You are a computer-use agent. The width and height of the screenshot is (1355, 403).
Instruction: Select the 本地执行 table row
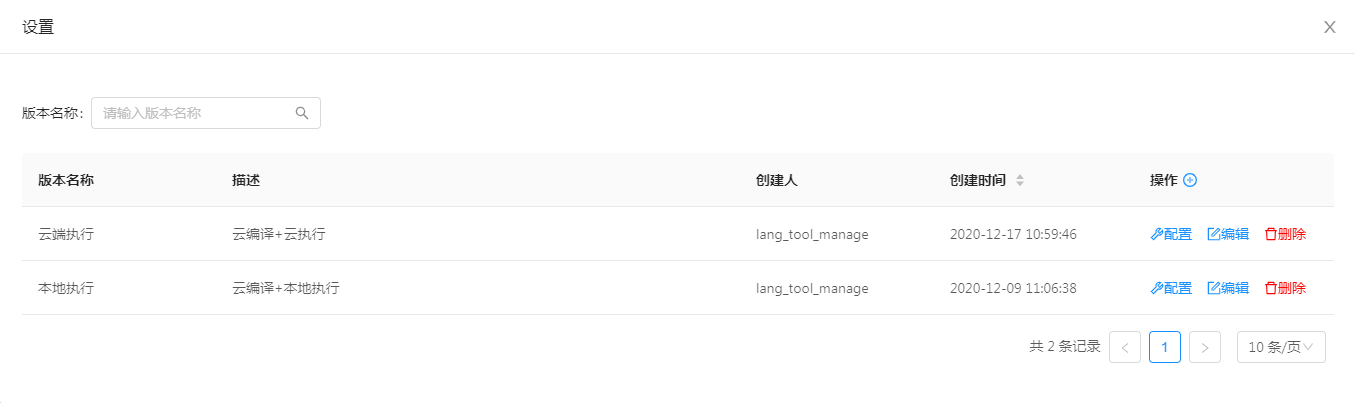(678, 288)
